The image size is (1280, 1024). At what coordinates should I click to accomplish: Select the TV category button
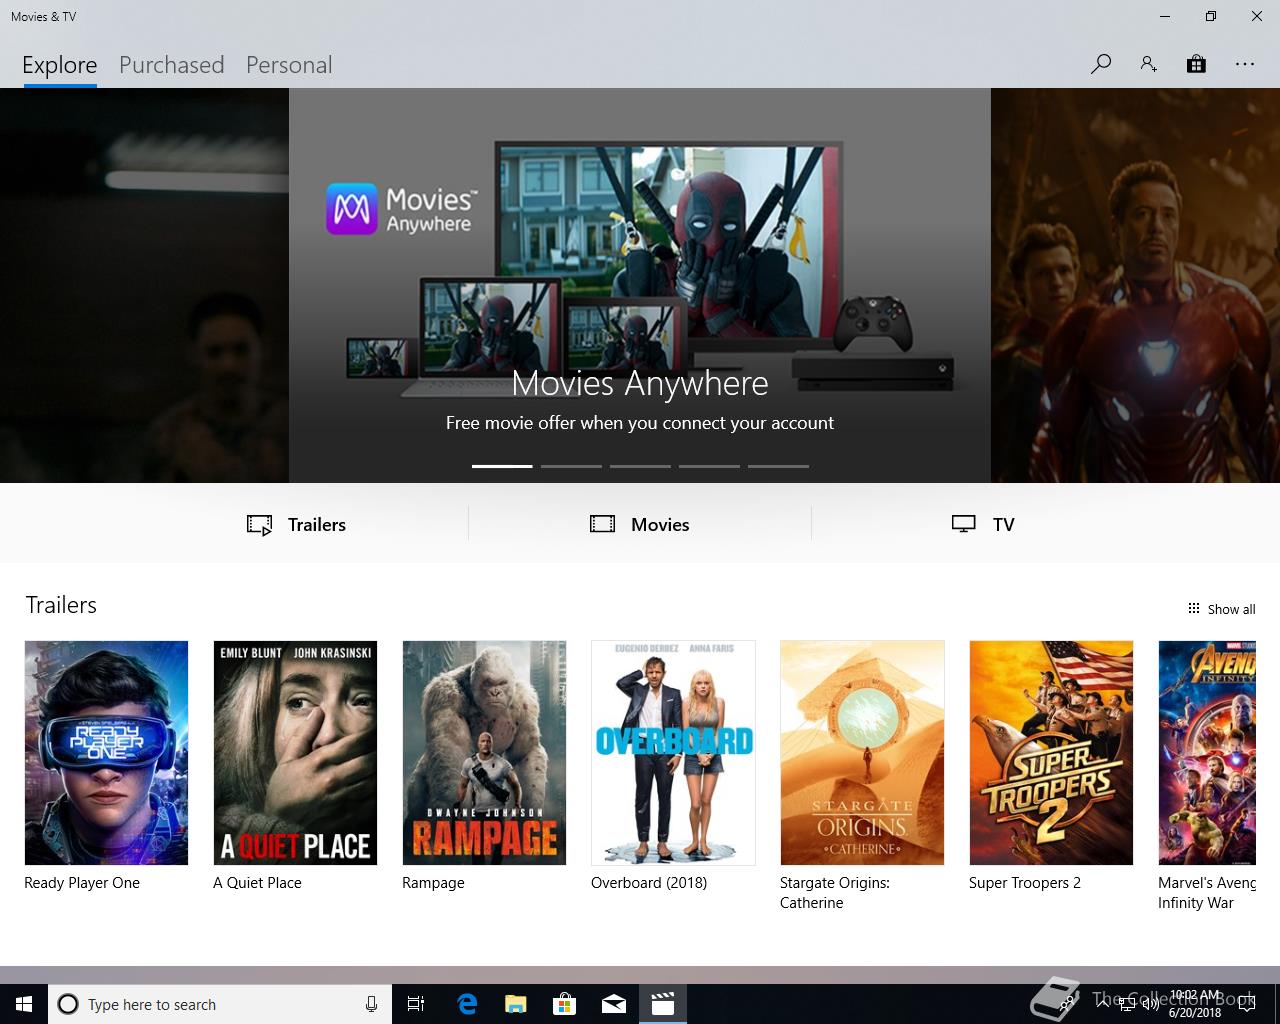(983, 524)
